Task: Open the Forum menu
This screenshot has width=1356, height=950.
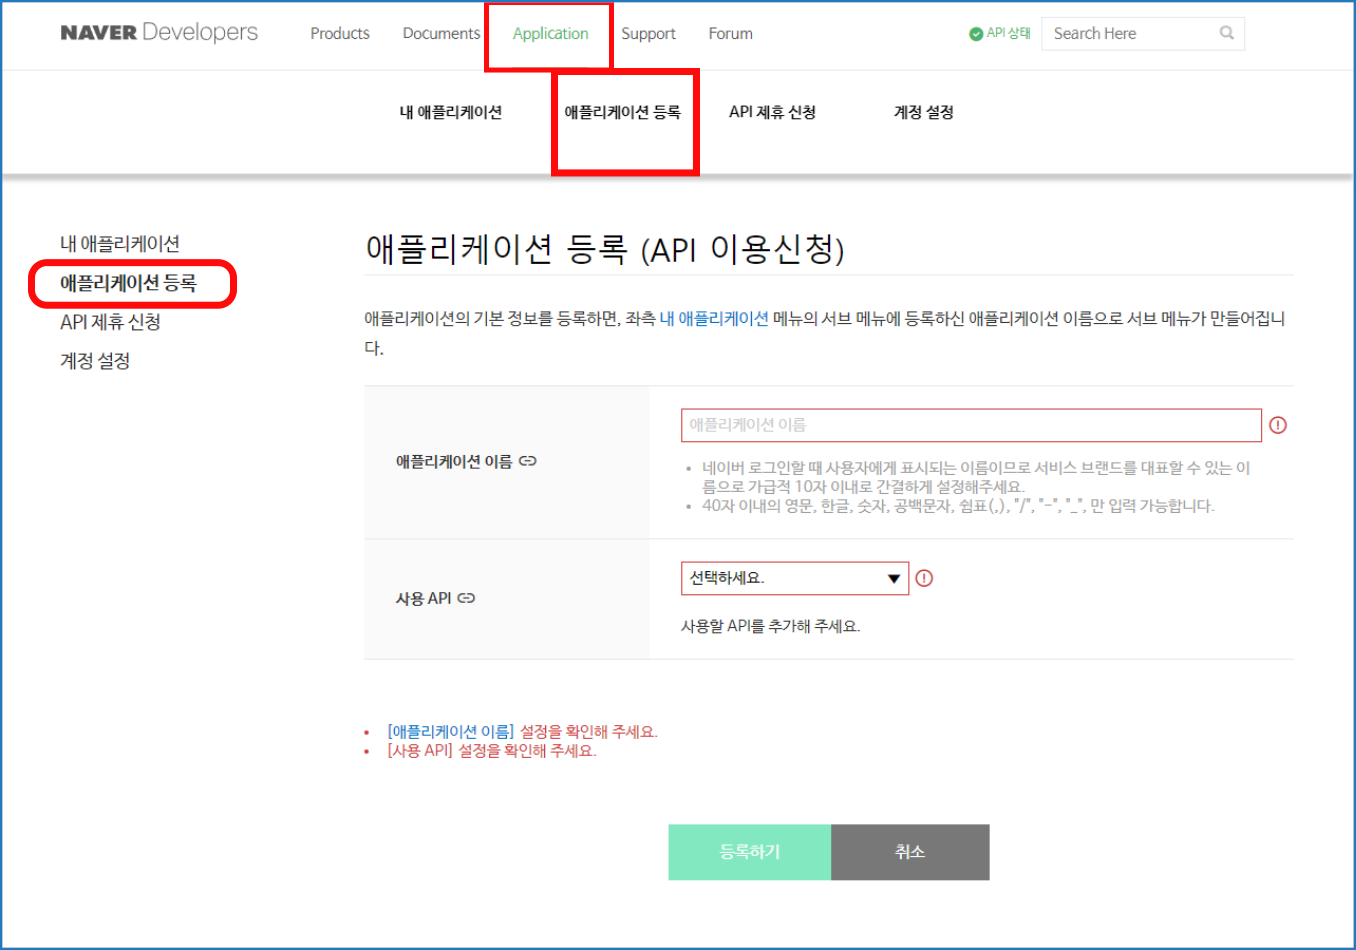Action: click(x=730, y=34)
